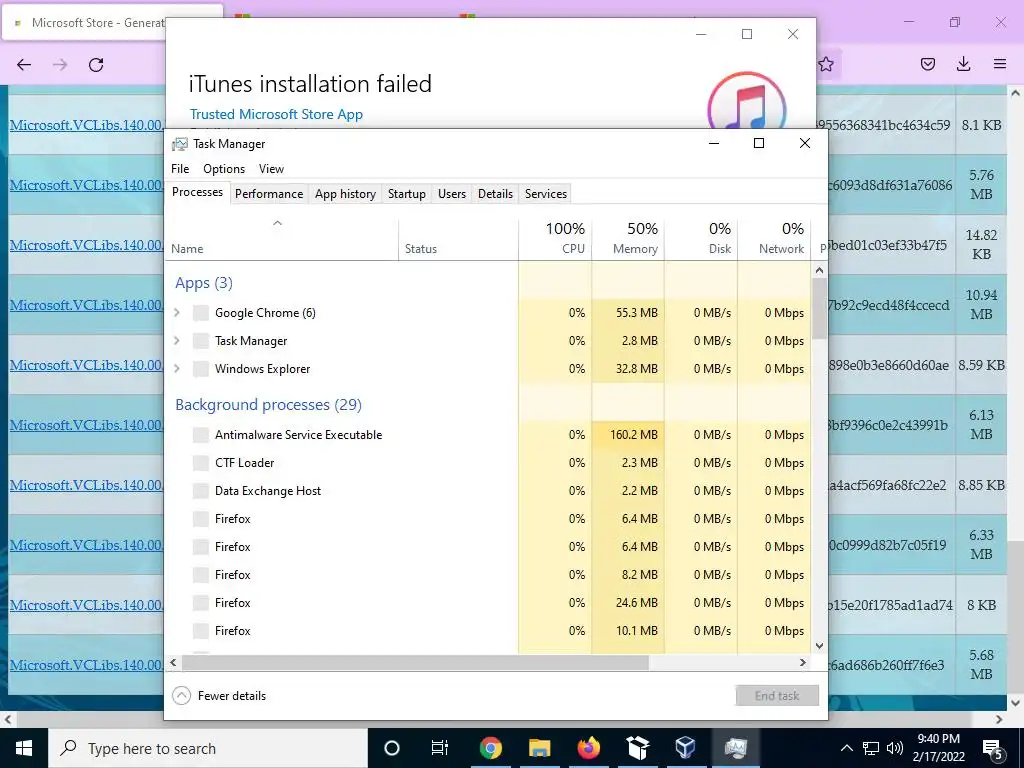Open Cortana circle on the taskbar
The image size is (1024, 768).
coord(392,748)
